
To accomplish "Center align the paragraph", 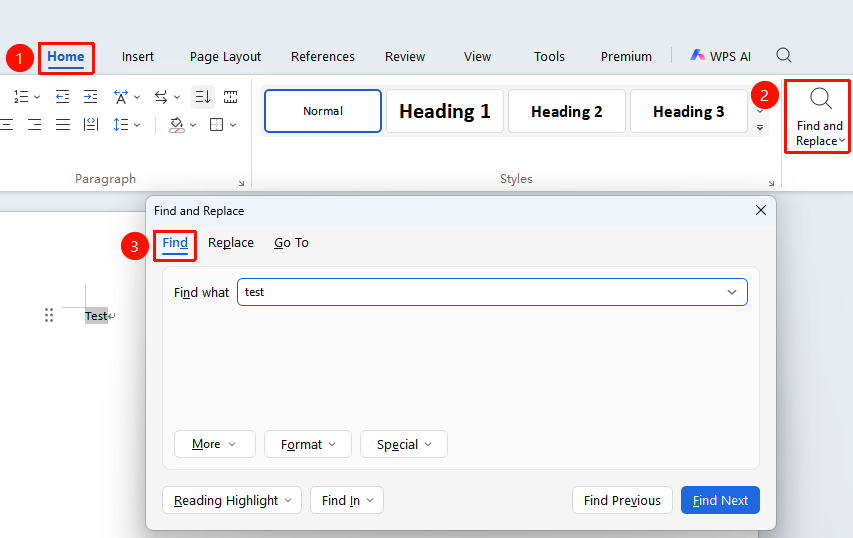I will 6,125.
